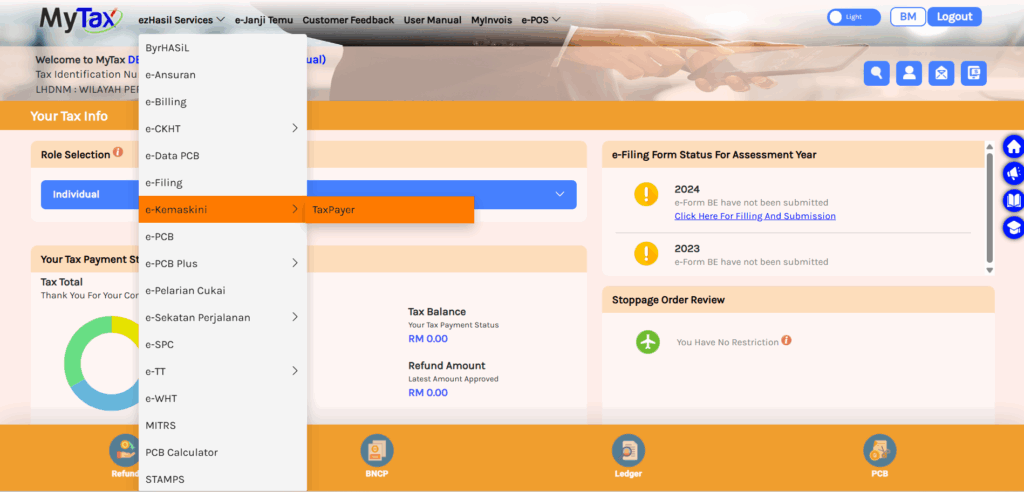Switch language with the BM button
Image resolution: width=1024 pixels, height=492 pixels.
tap(908, 17)
